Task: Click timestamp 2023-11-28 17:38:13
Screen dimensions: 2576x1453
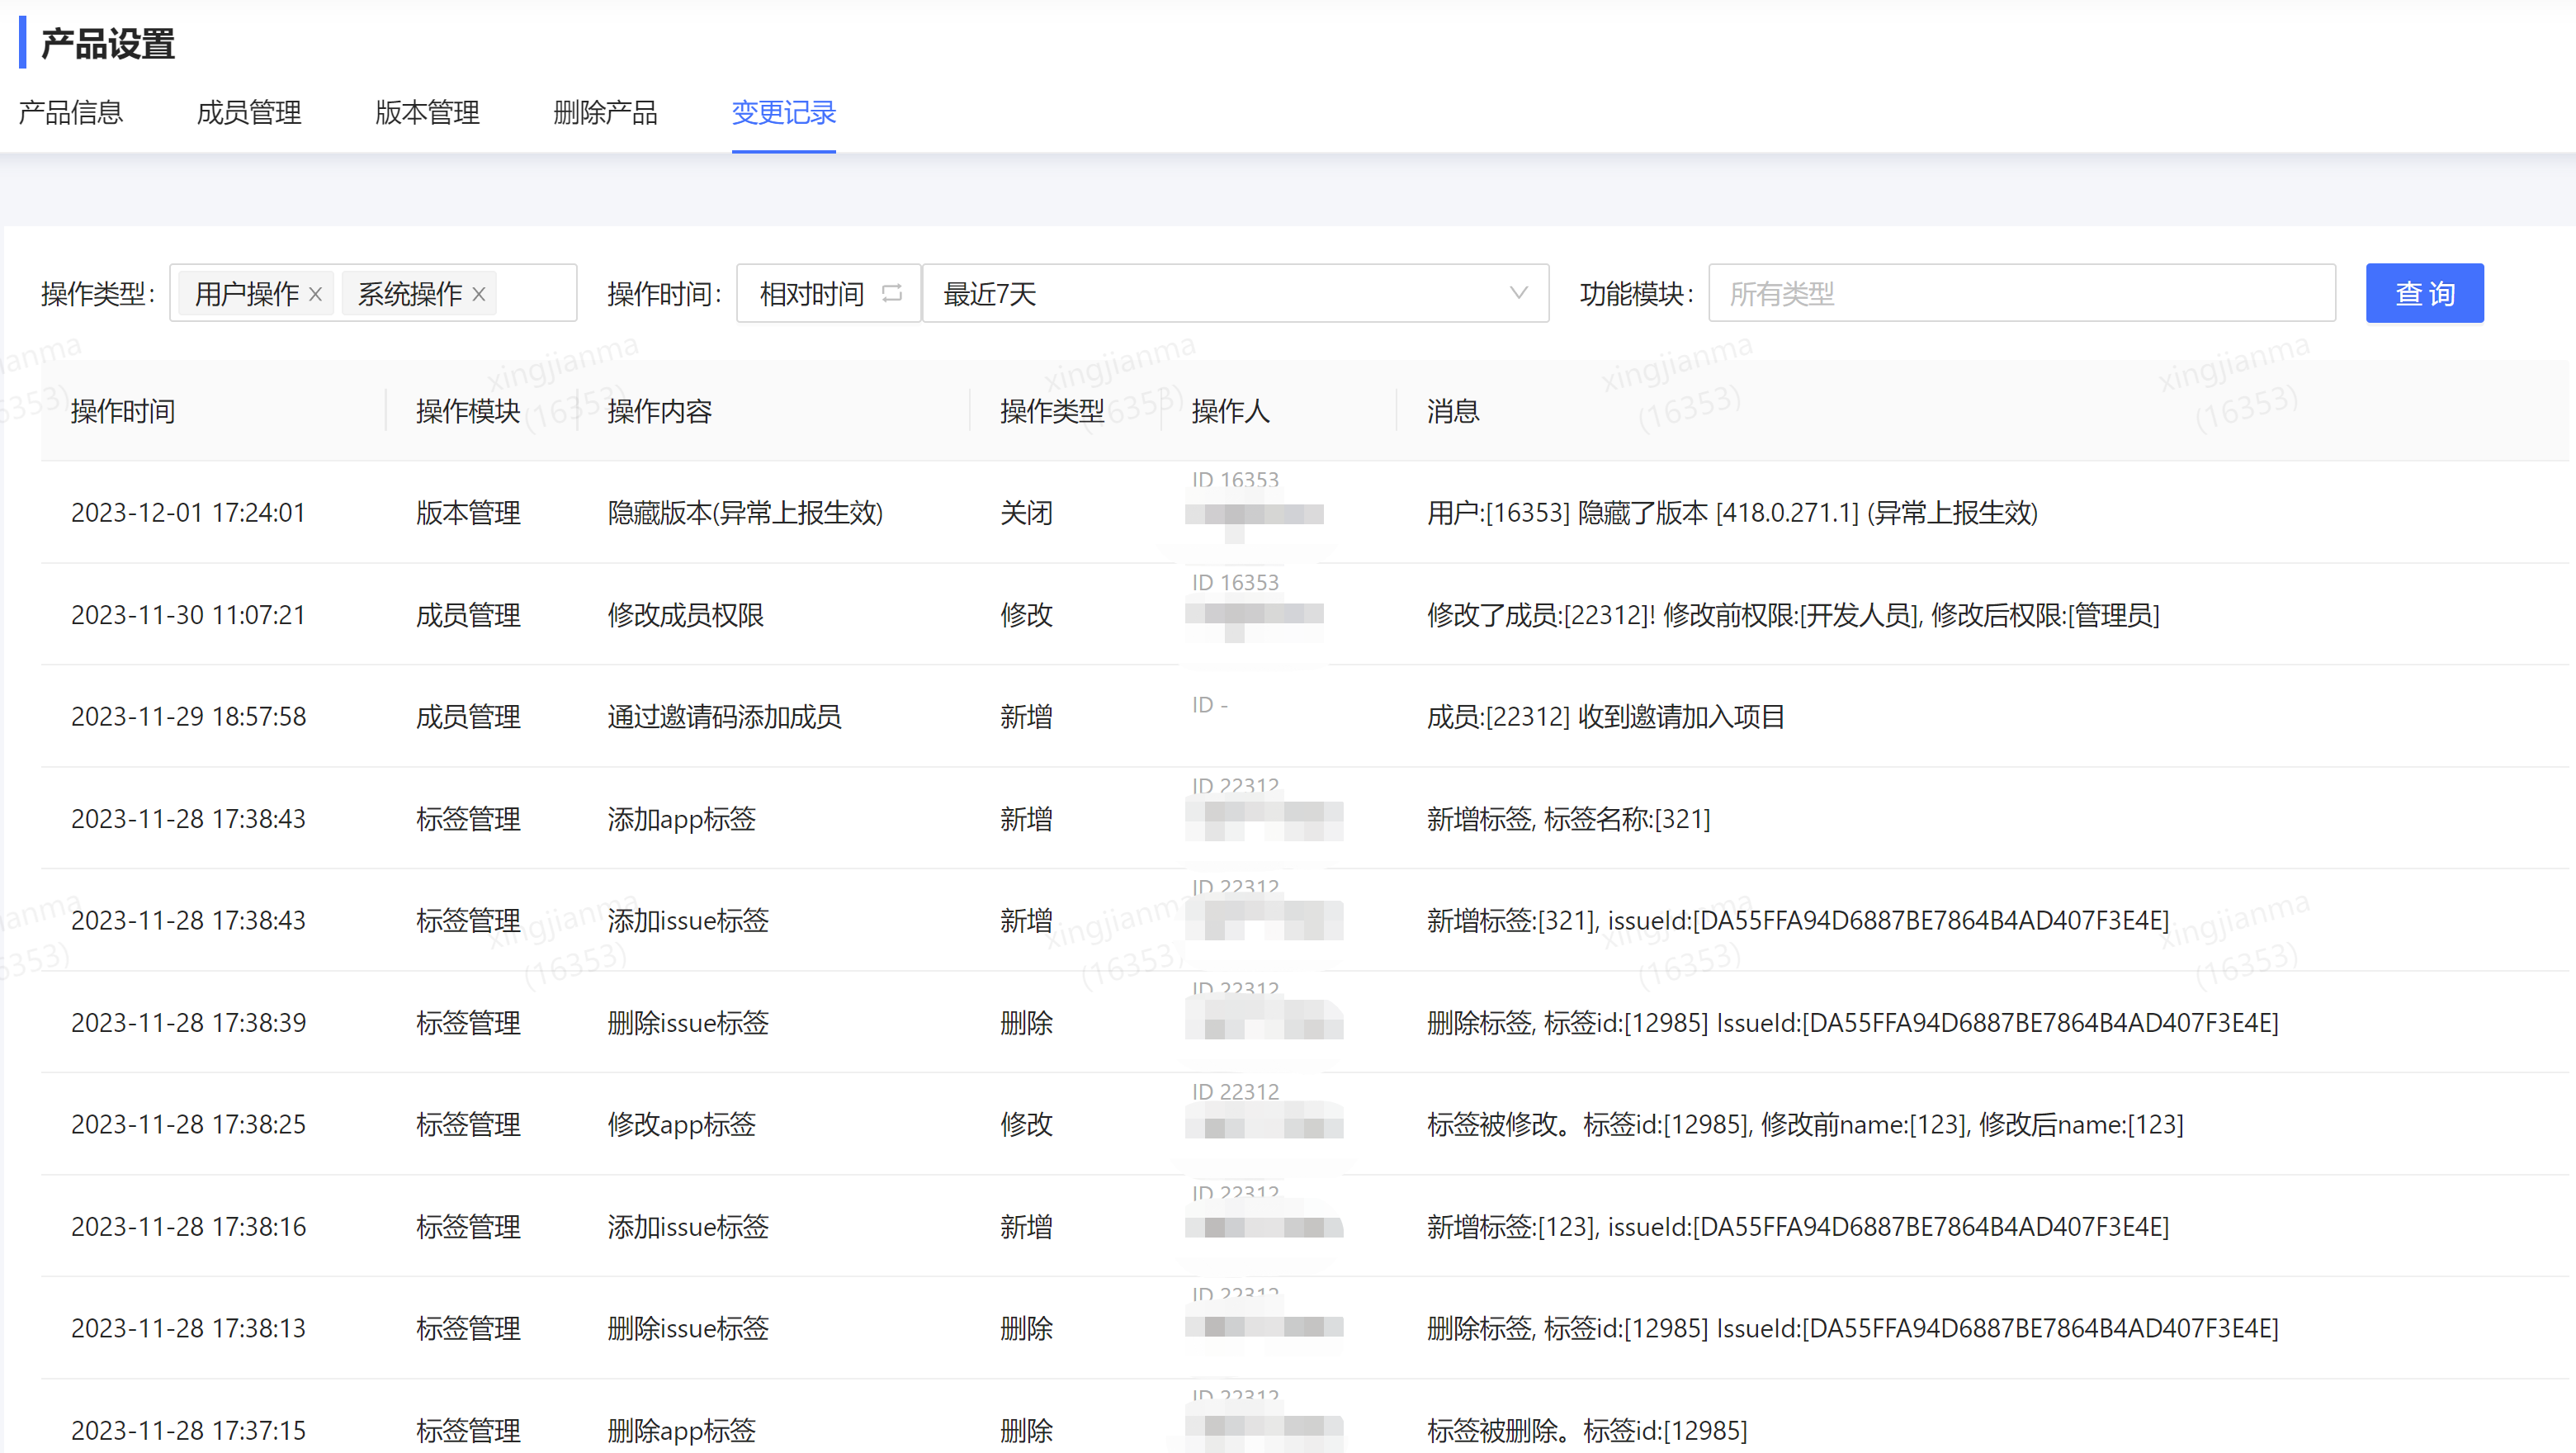Action: tap(188, 1328)
